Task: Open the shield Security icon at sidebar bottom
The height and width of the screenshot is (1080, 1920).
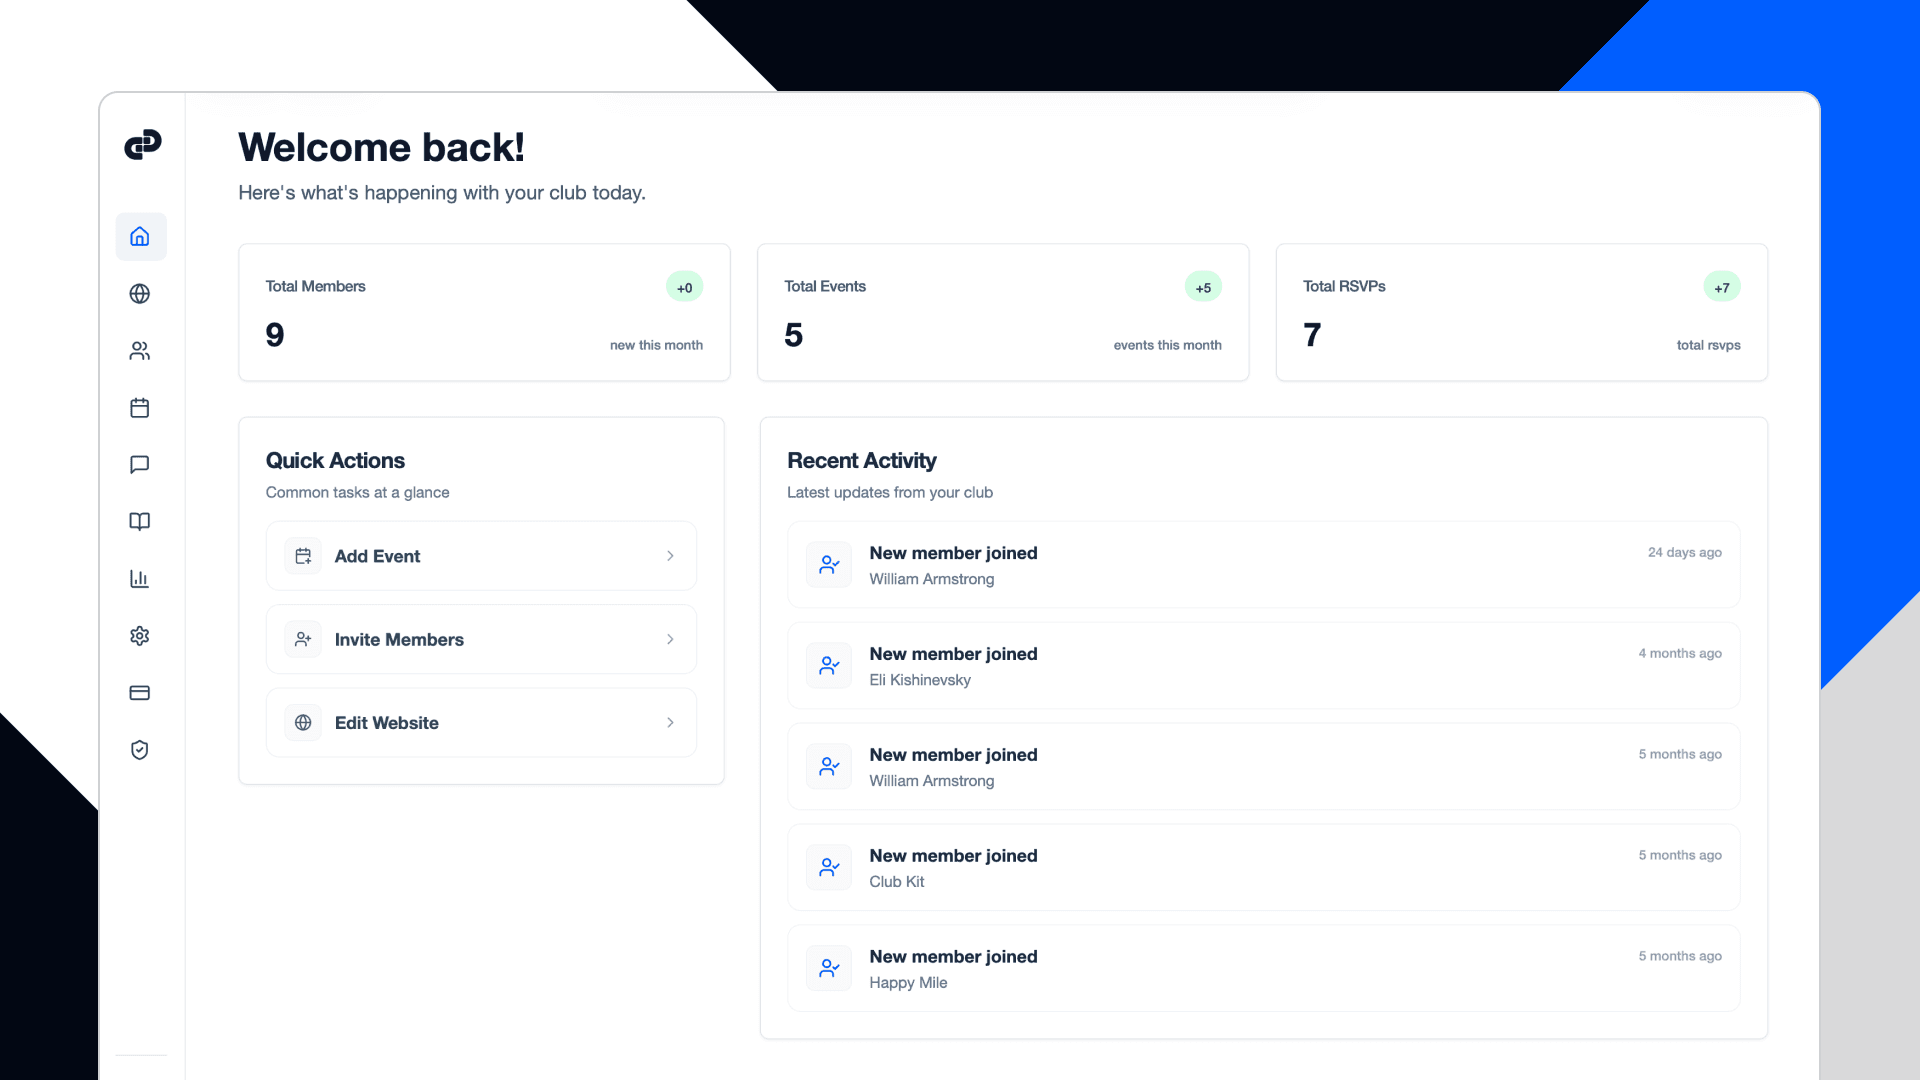Action: [140, 750]
